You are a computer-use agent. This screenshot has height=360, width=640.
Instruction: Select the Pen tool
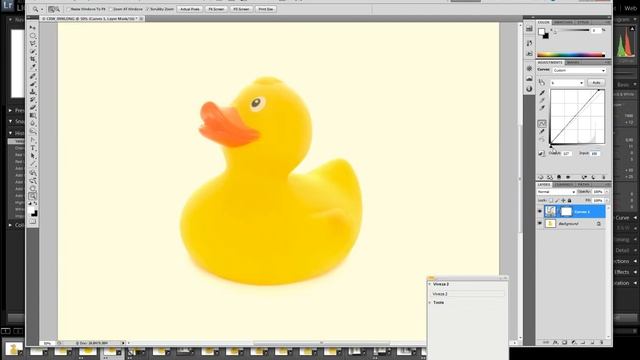click(33, 140)
